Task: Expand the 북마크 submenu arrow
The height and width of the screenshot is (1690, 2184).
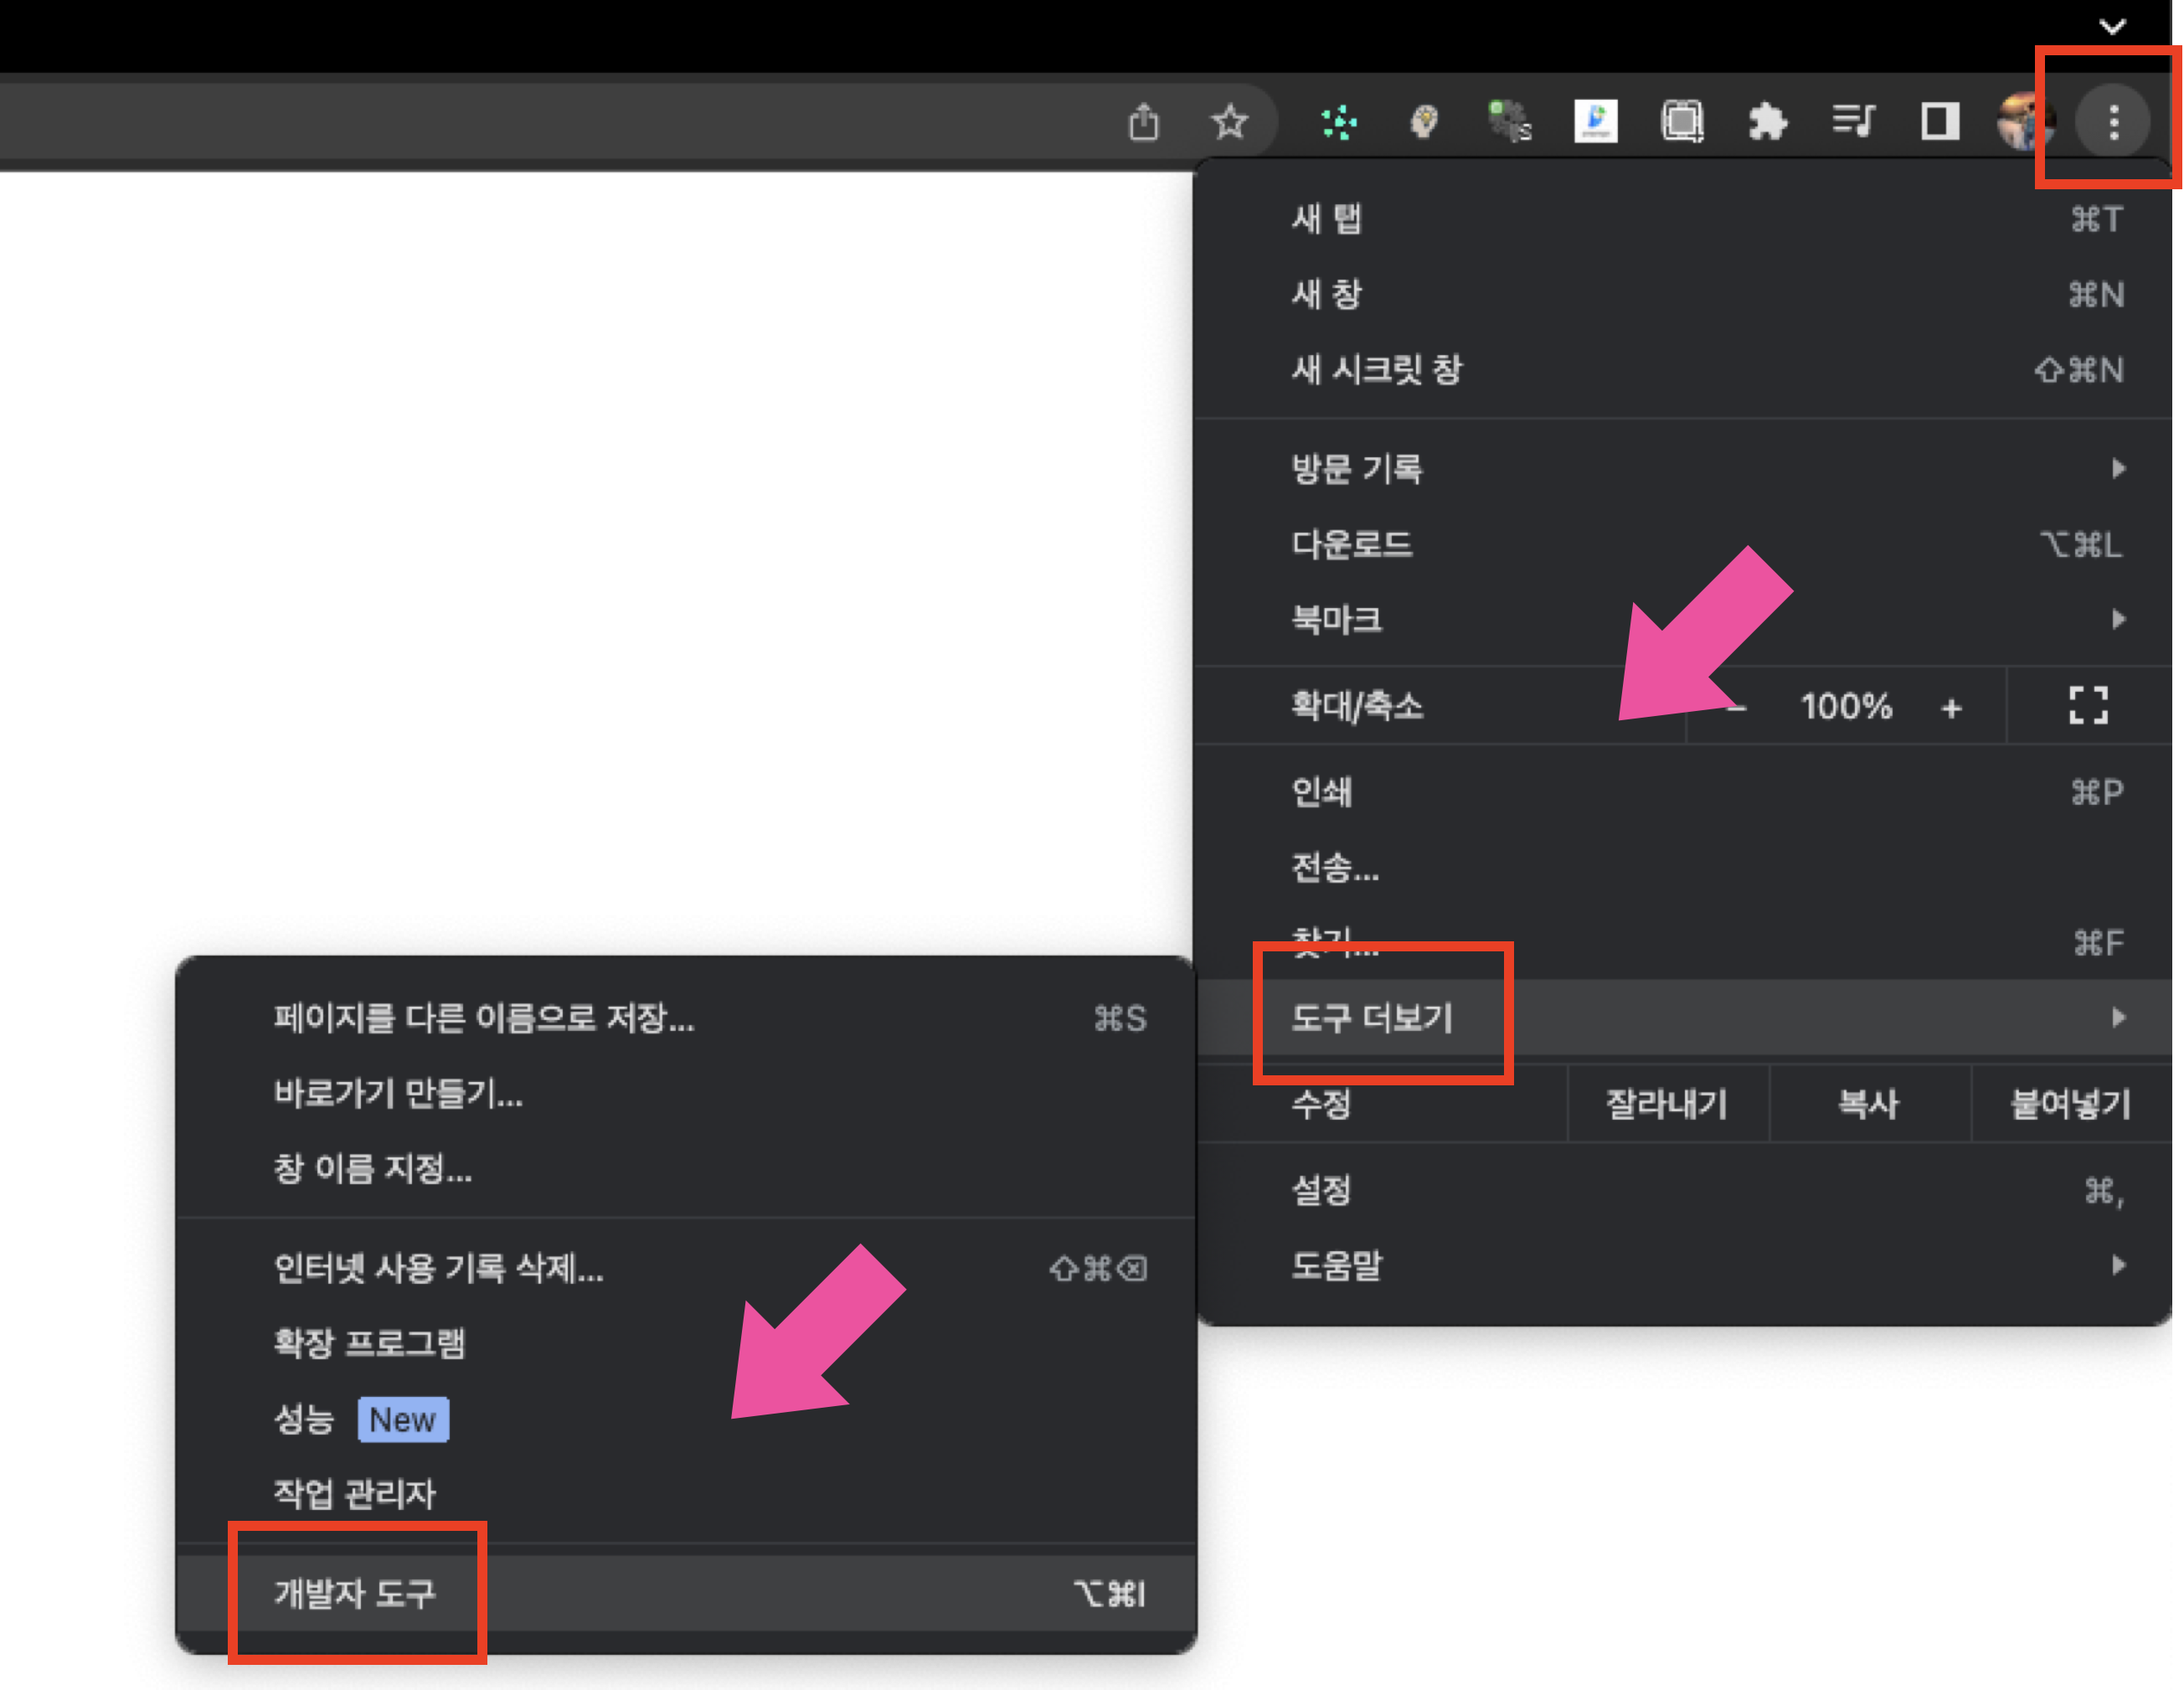Action: tap(2118, 619)
